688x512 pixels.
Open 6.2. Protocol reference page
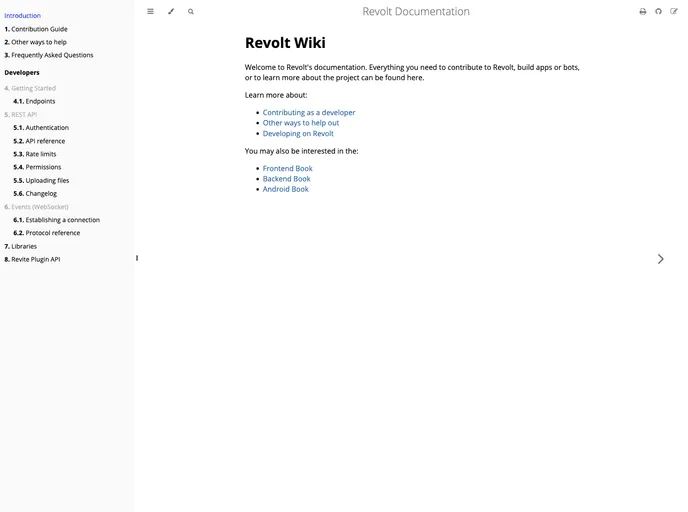(47, 233)
